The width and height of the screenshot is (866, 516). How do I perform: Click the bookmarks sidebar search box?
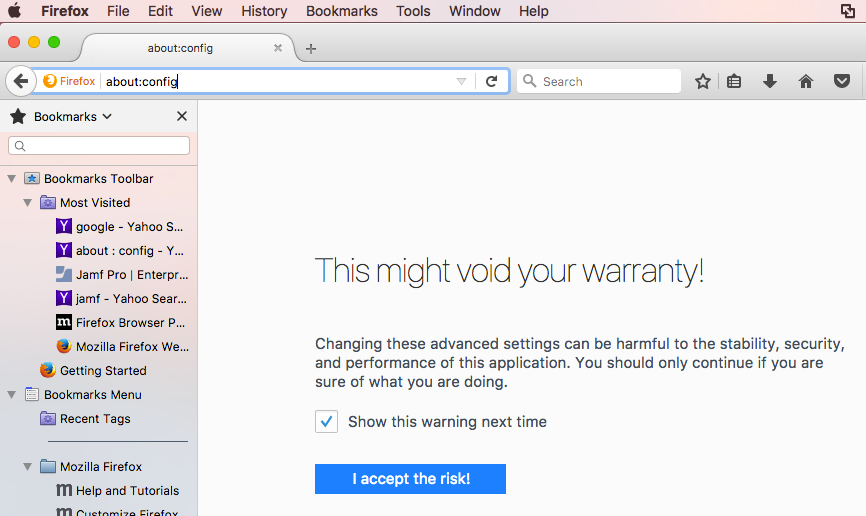[x=99, y=146]
